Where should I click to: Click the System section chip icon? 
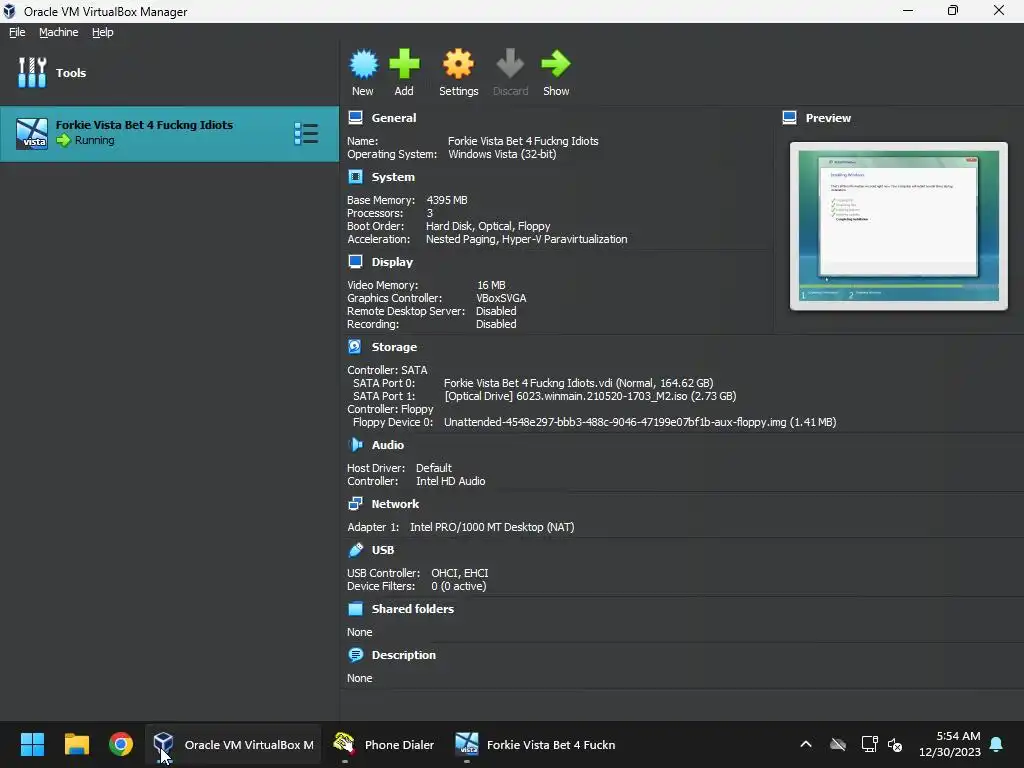point(355,176)
